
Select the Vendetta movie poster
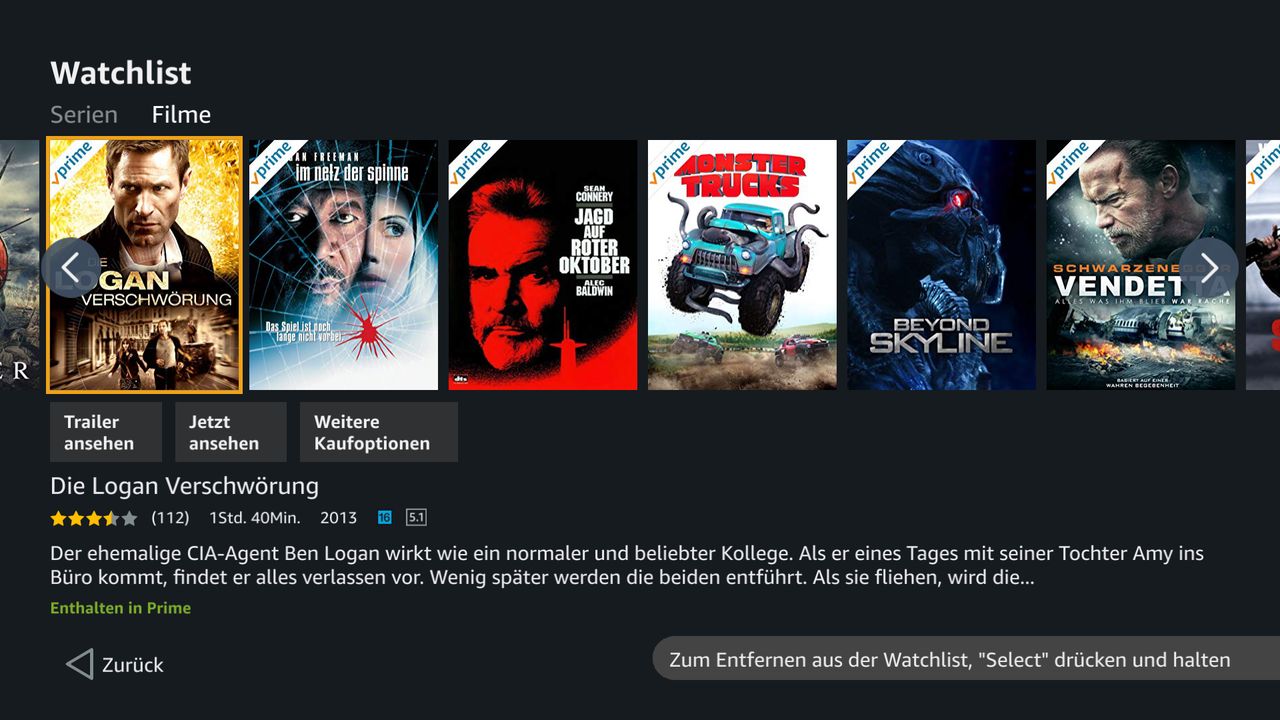click(x=1141, y=265)
